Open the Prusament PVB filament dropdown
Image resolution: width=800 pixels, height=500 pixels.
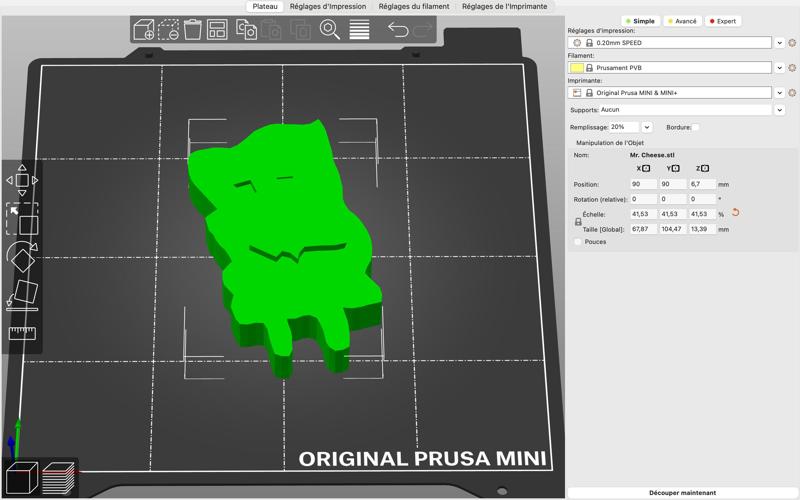click(779, 68)
